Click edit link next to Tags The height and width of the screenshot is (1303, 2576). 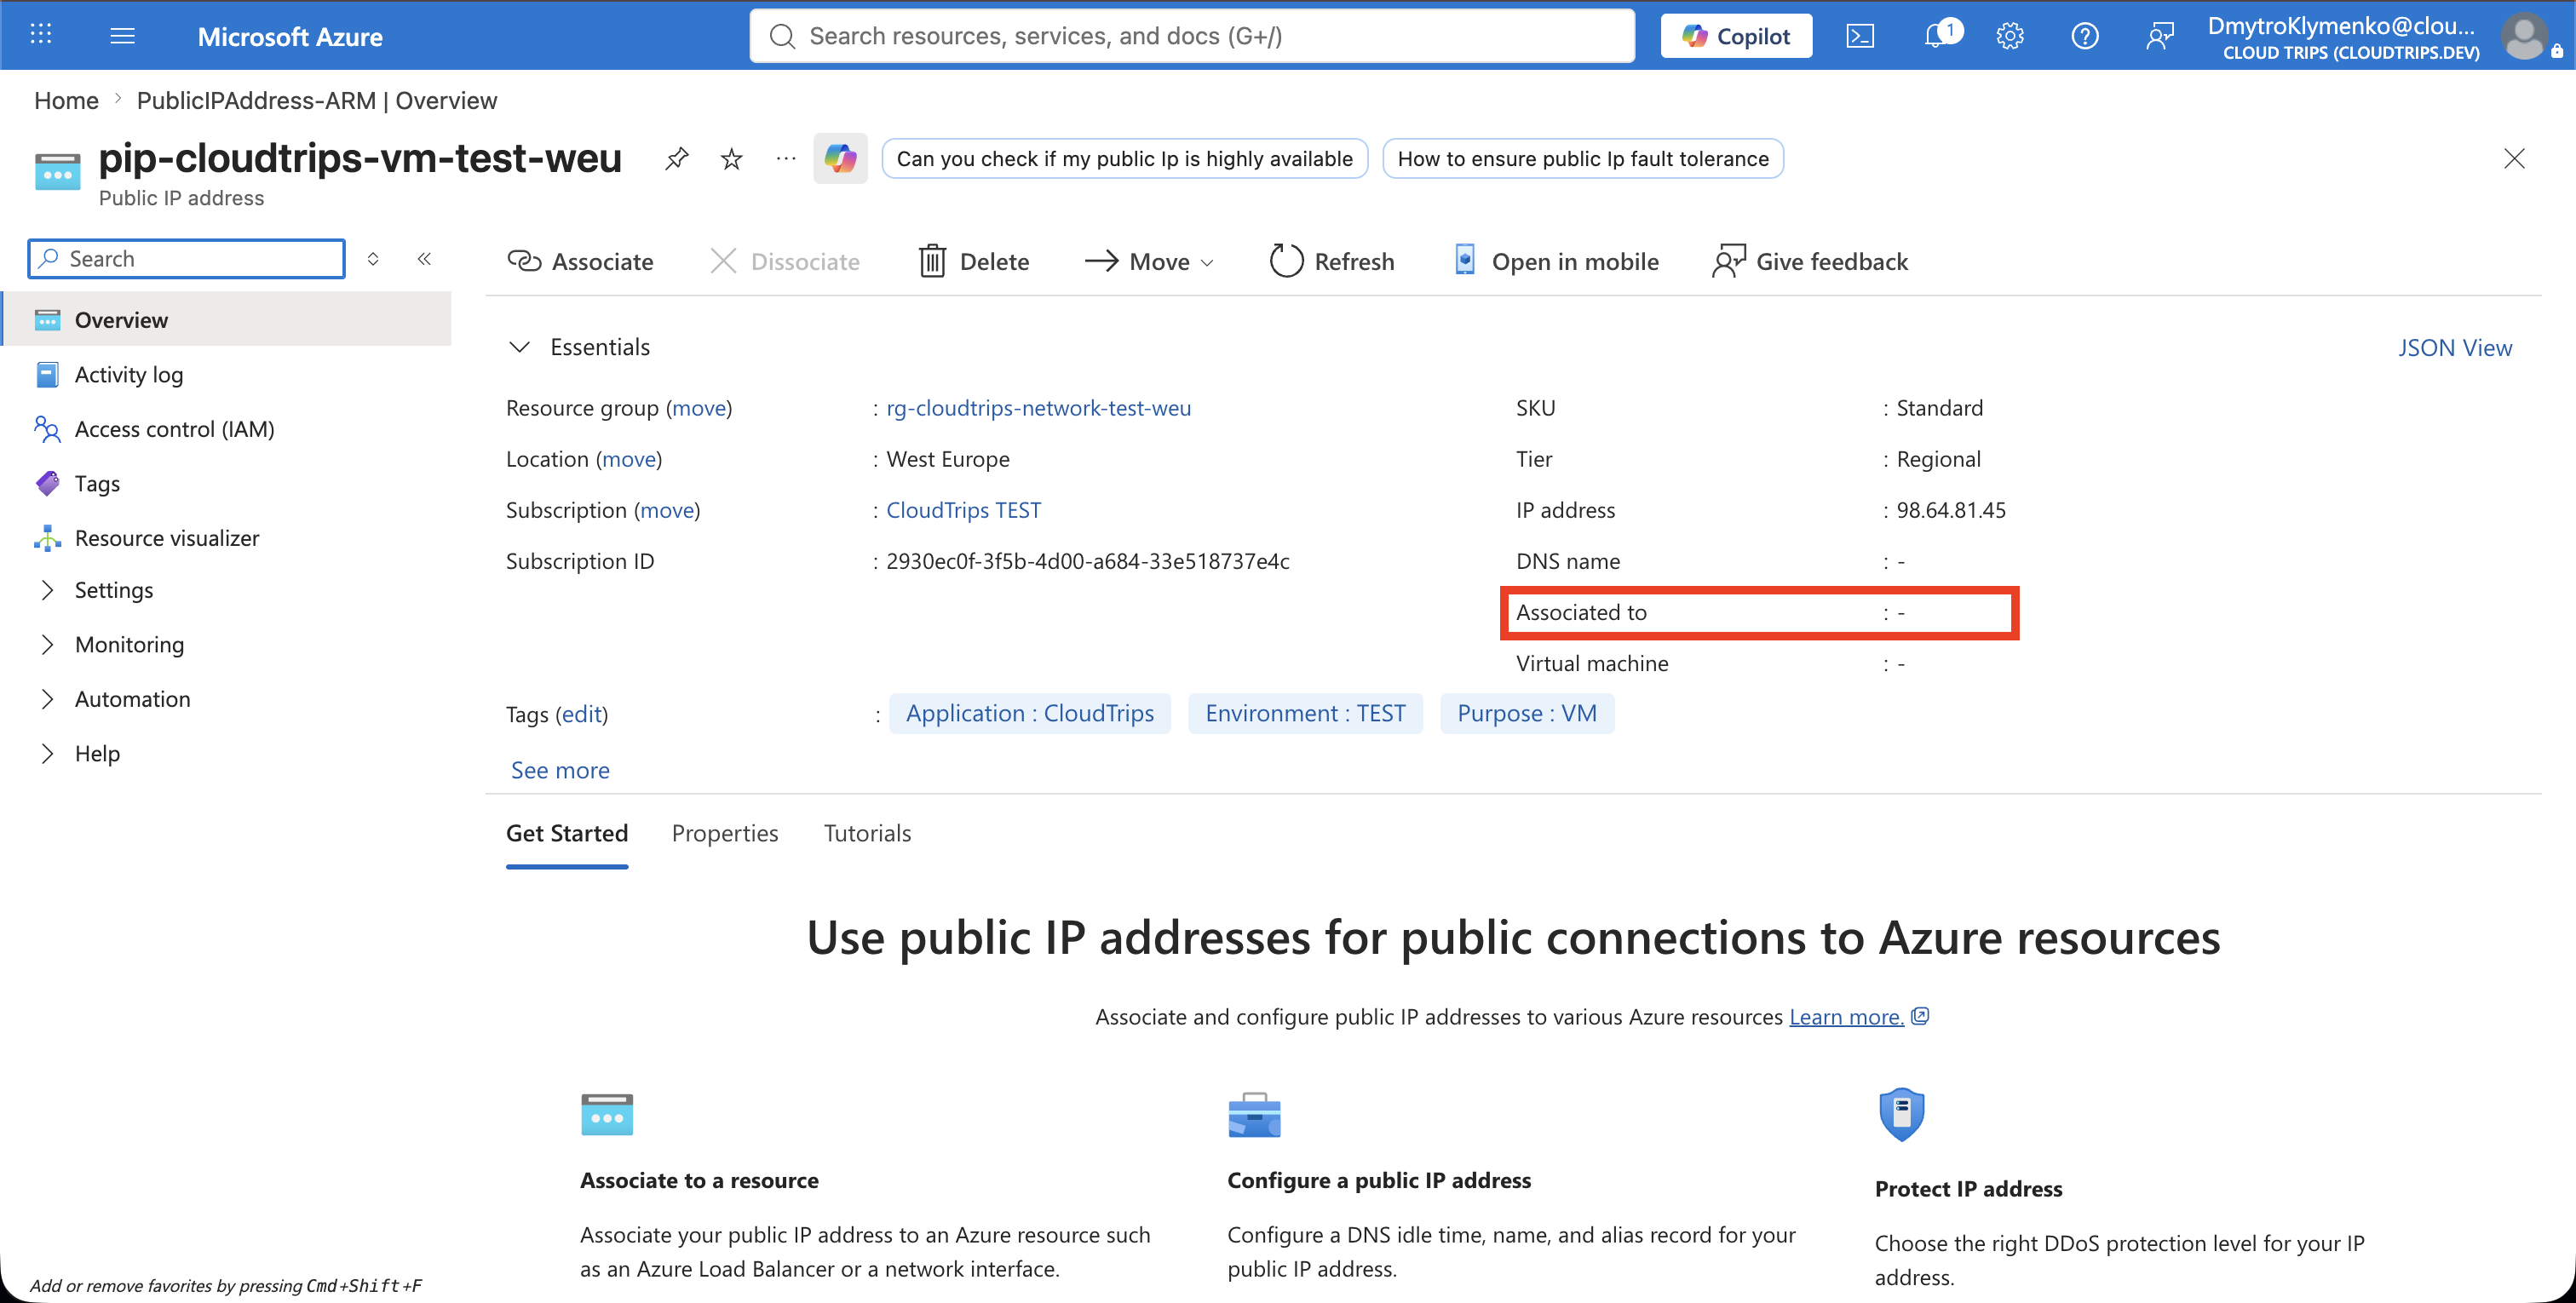[x=581, y=713]
